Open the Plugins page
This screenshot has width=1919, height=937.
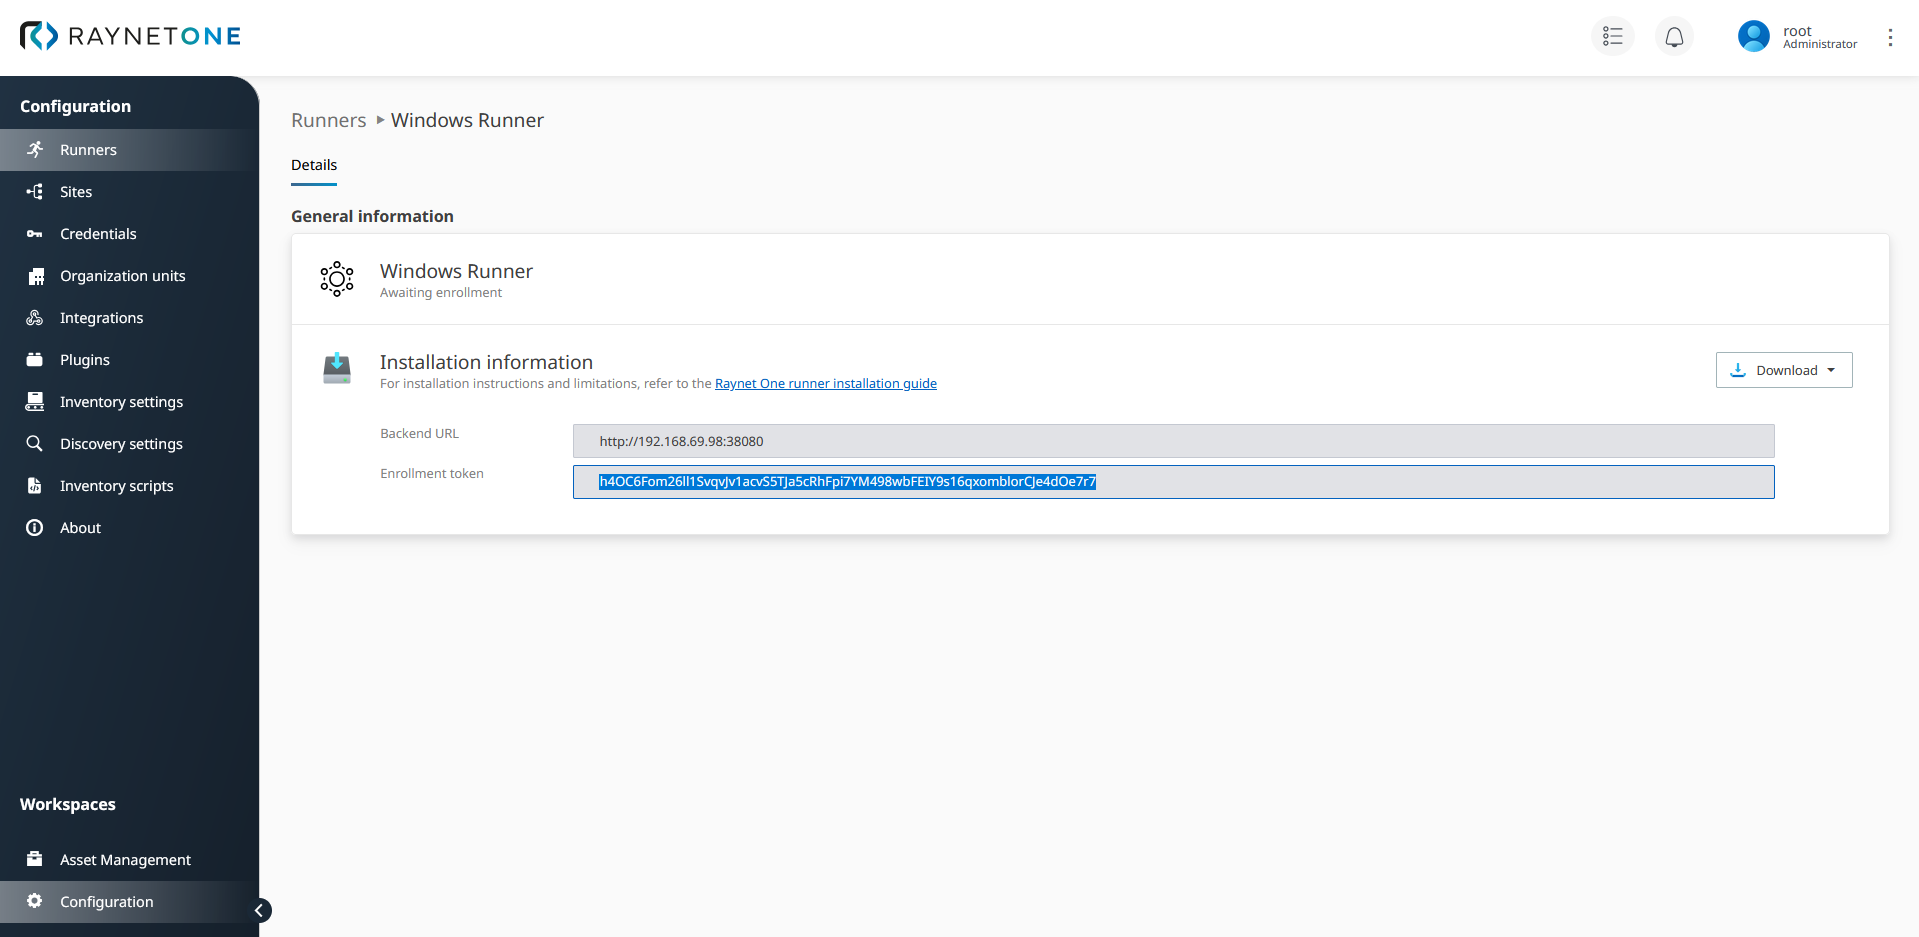129,360
